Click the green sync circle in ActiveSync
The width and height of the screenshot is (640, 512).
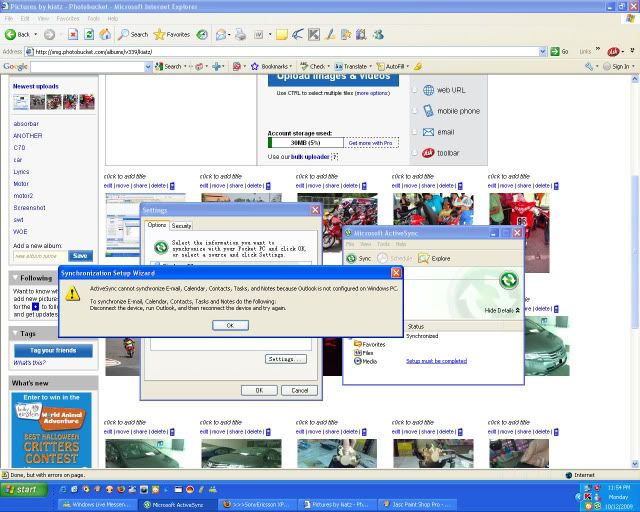point(508,280)
